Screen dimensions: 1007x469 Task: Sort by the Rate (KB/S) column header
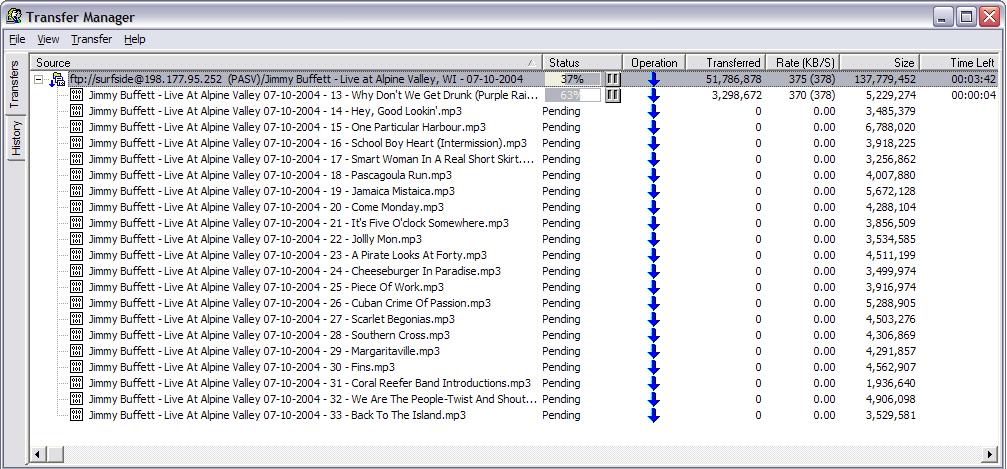[803, 62]
